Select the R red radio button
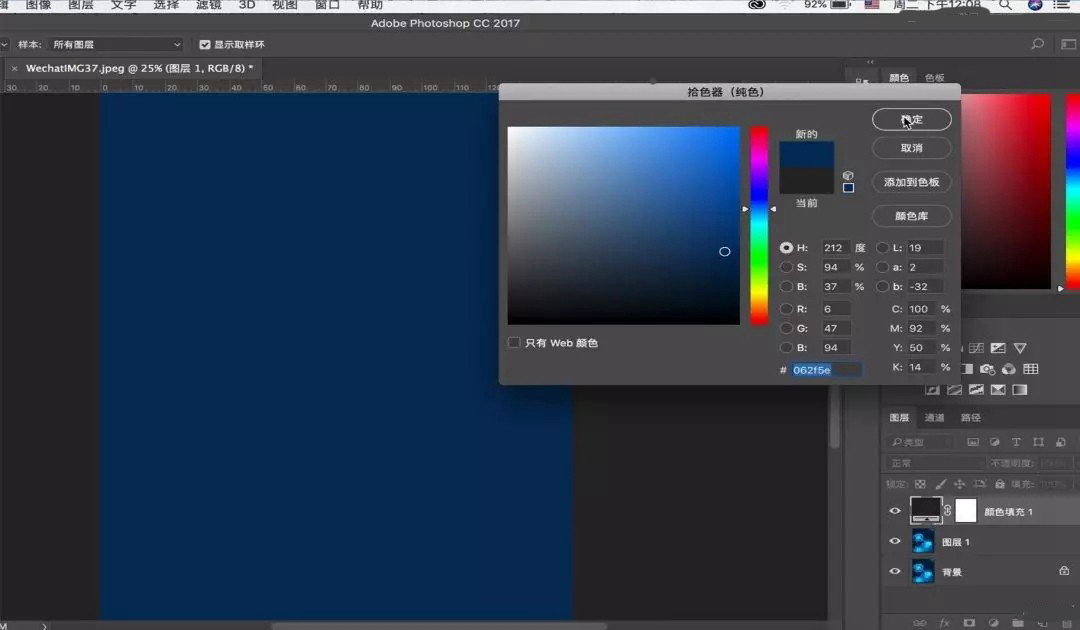 786,308
